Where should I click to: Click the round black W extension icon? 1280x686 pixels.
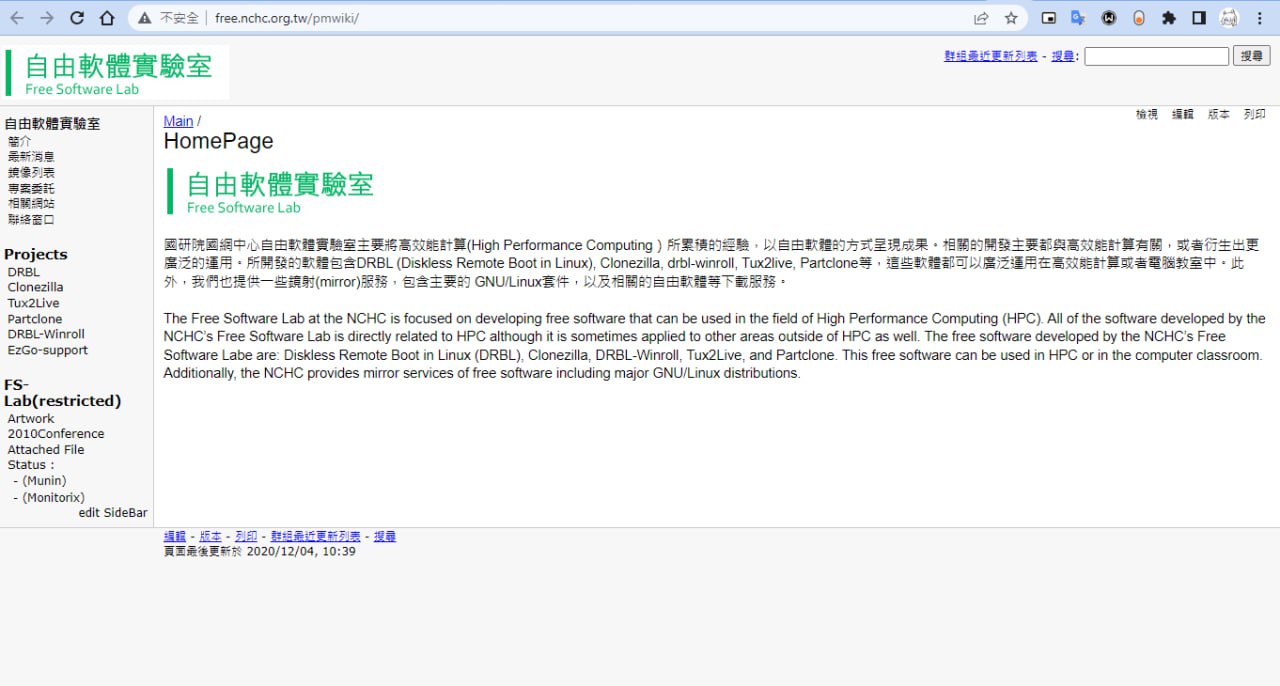click(1108, 18)
